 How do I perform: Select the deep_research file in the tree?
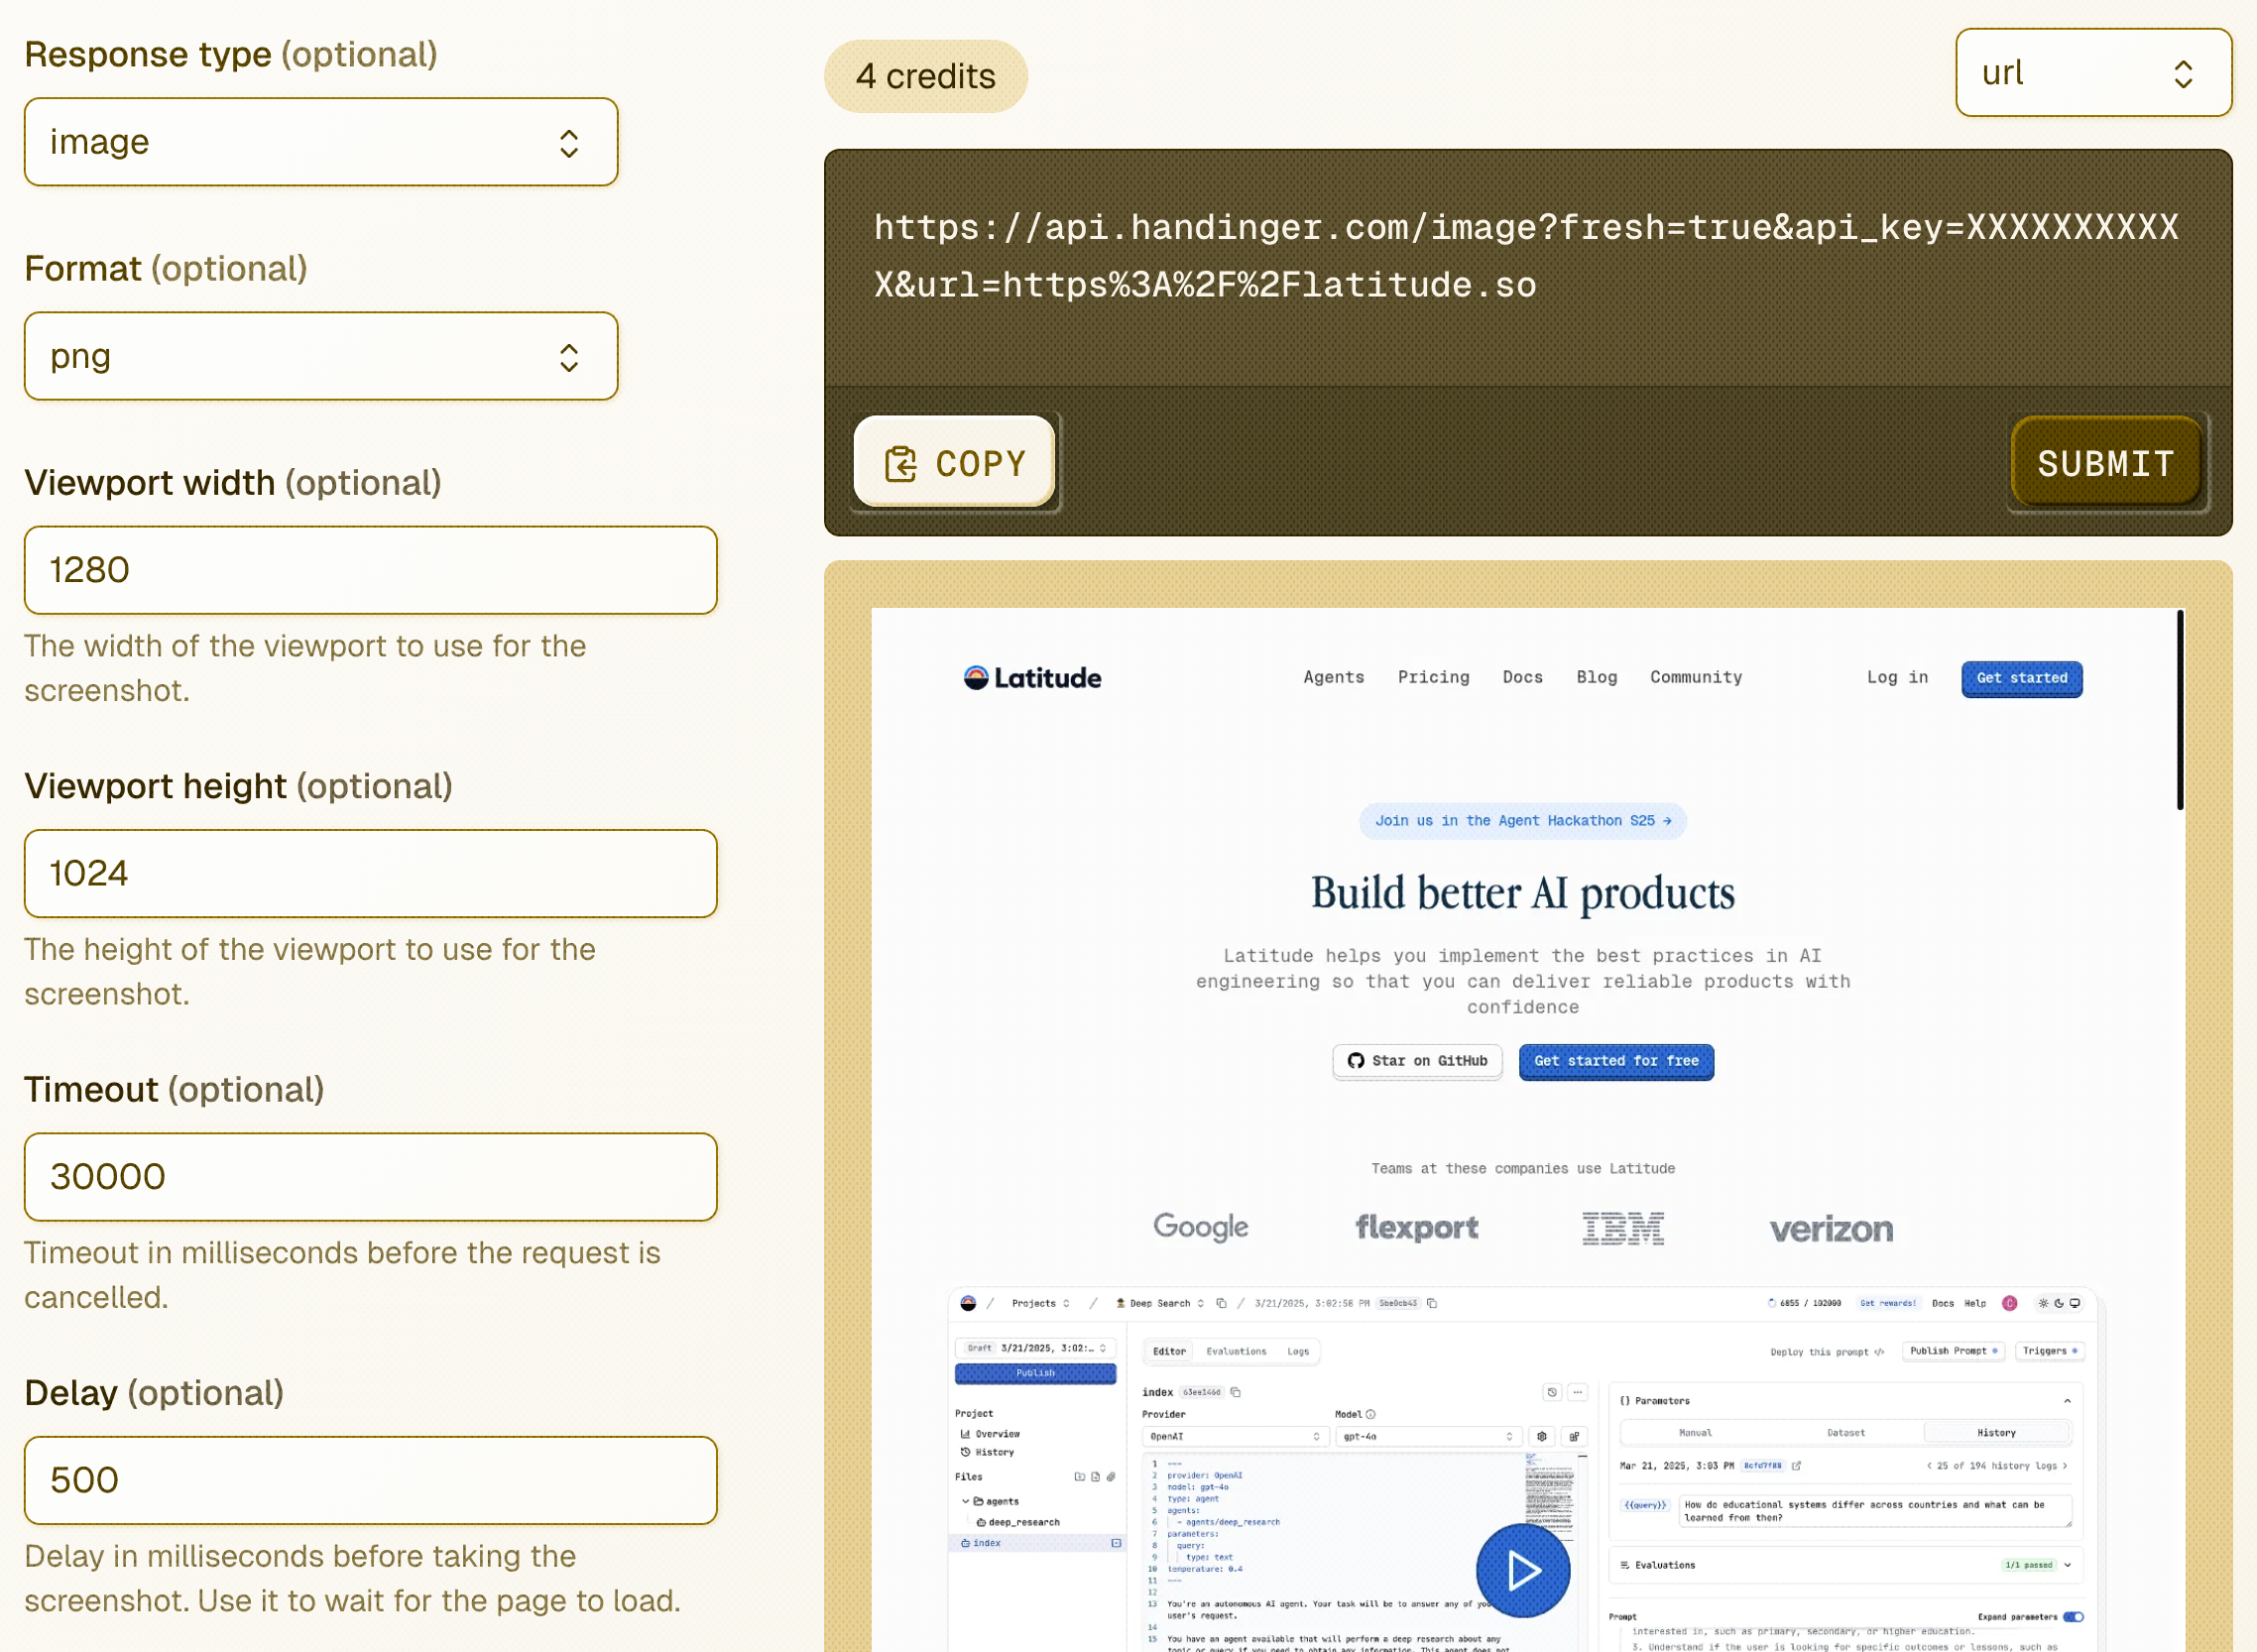pyautogui.click(x=1018, y=1522)
